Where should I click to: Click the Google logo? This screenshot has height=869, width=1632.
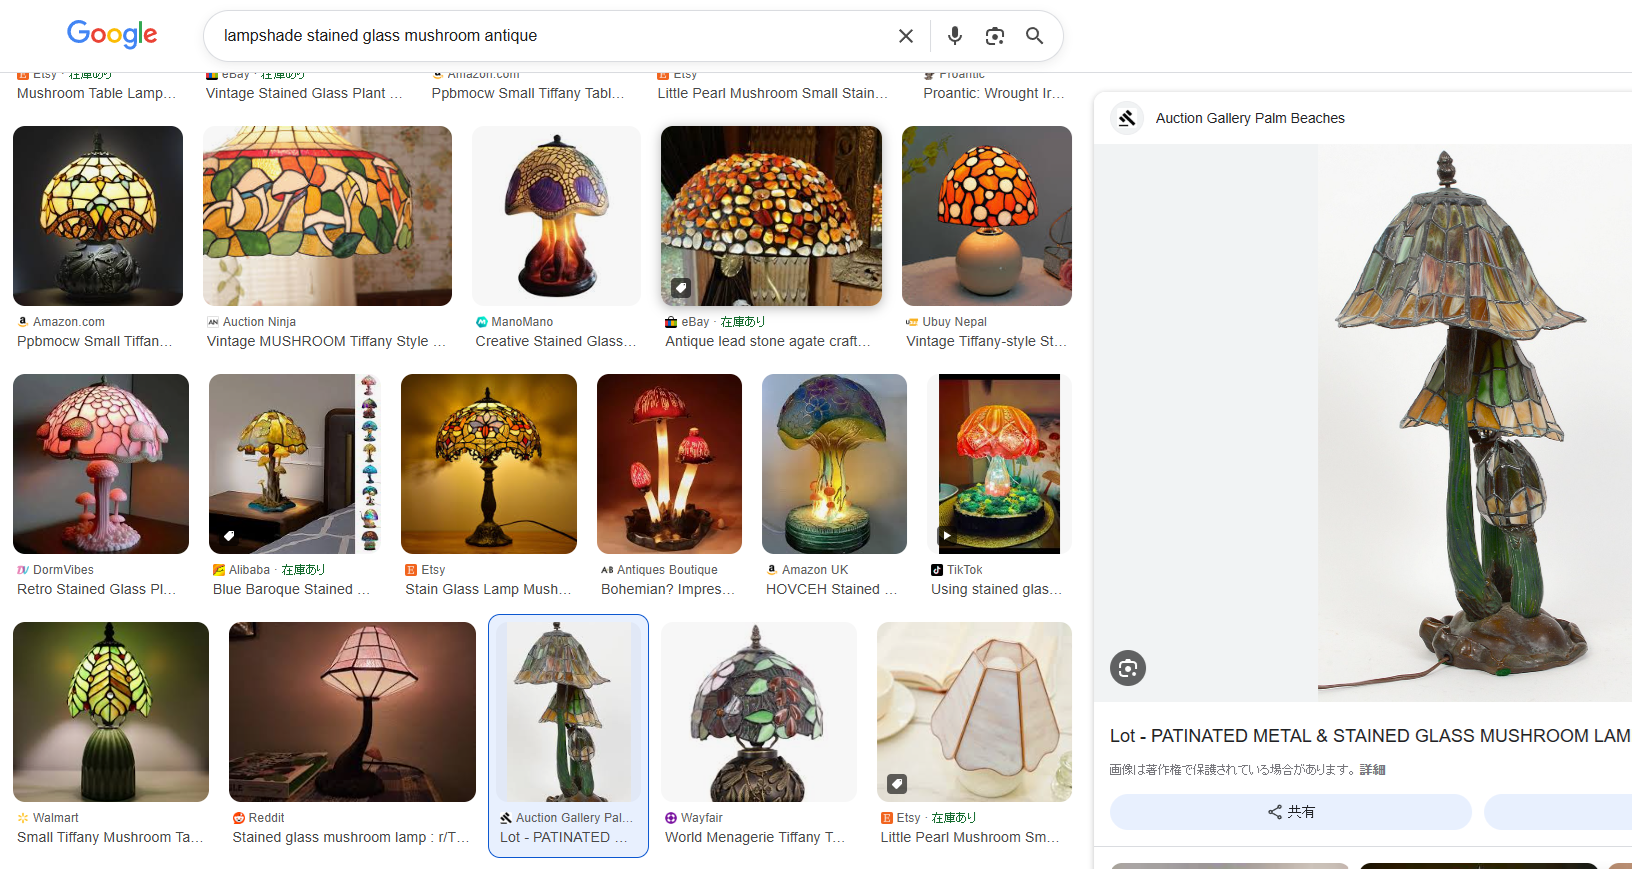point(112,35)
